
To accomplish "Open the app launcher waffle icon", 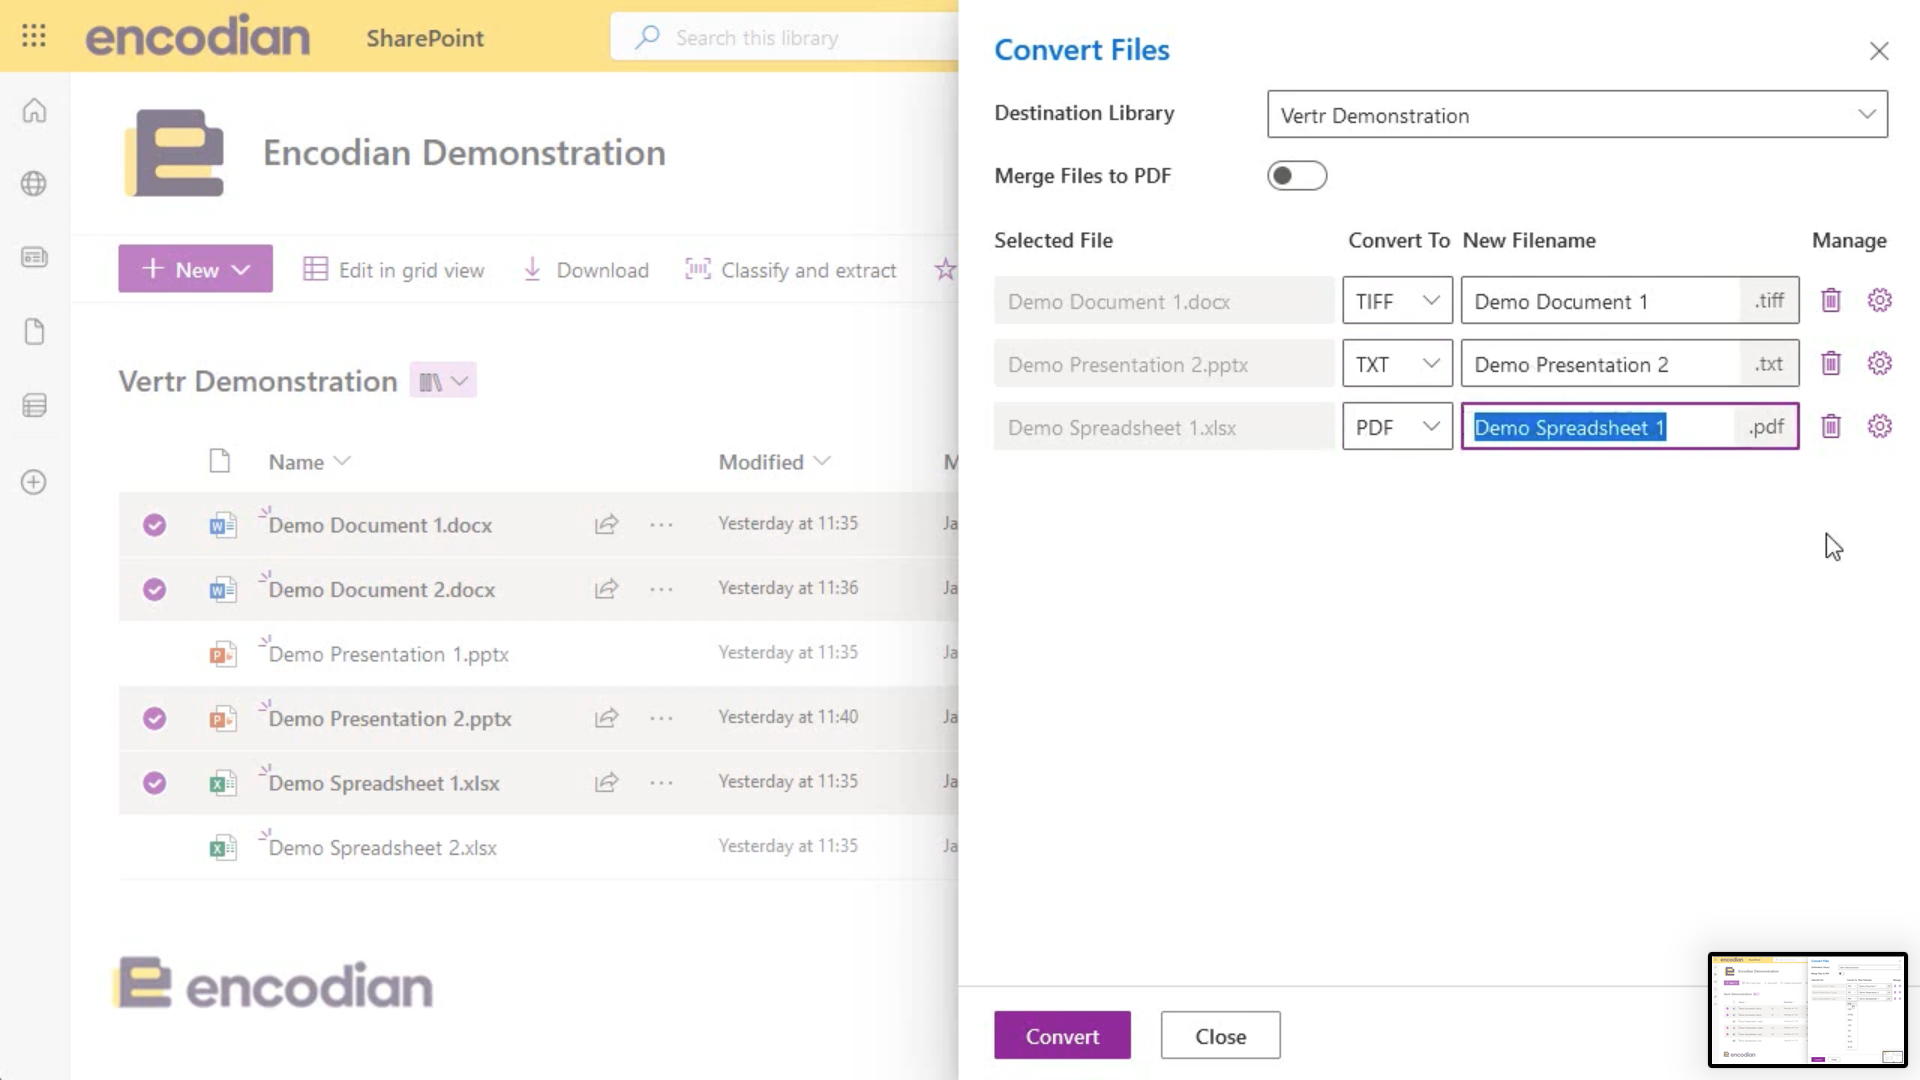I will coord(34,37).
